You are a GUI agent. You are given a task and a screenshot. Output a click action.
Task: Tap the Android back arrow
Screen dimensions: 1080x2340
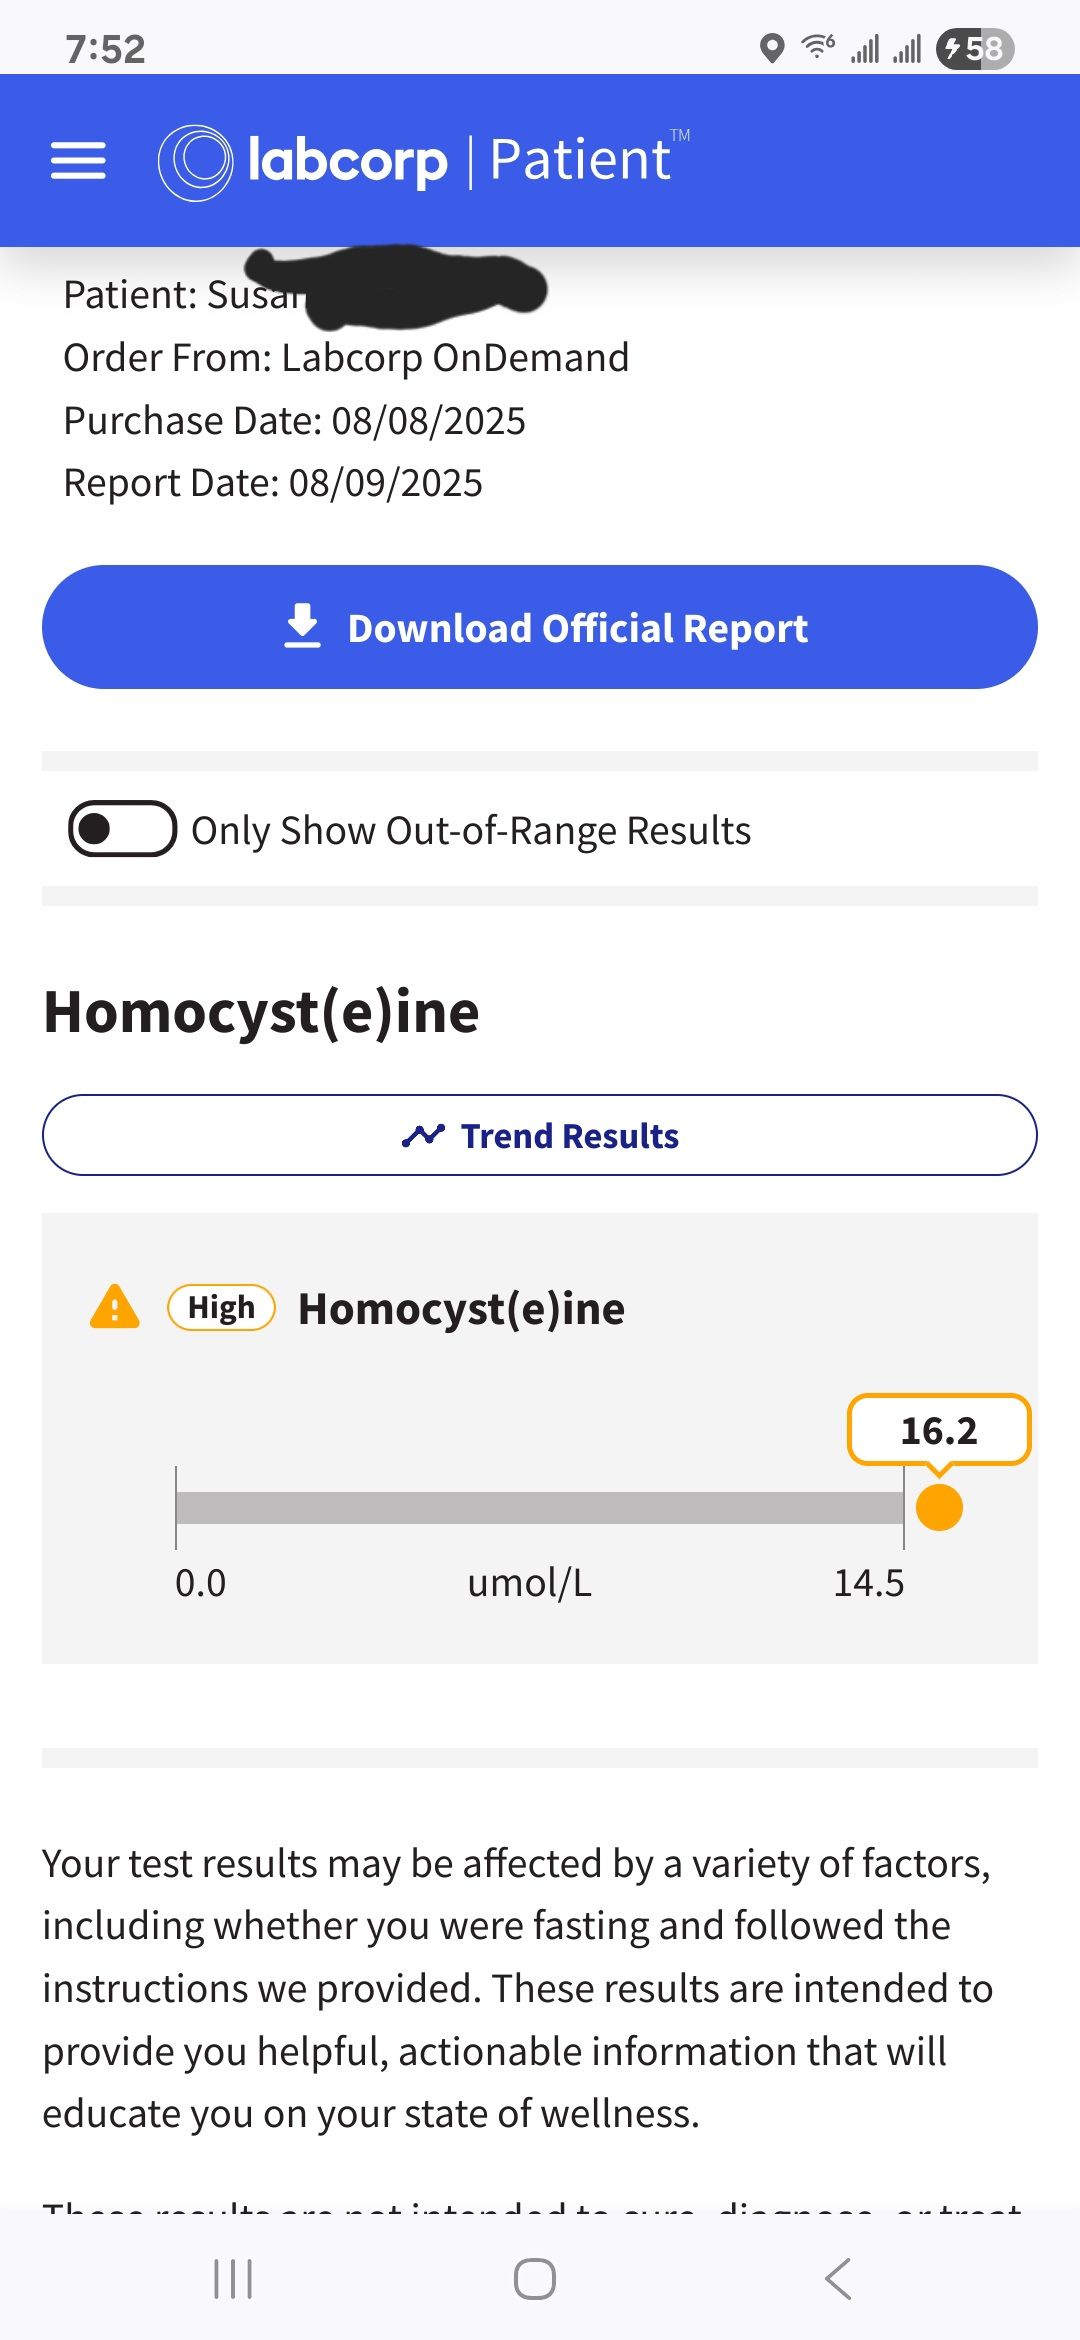(838, 2279)
